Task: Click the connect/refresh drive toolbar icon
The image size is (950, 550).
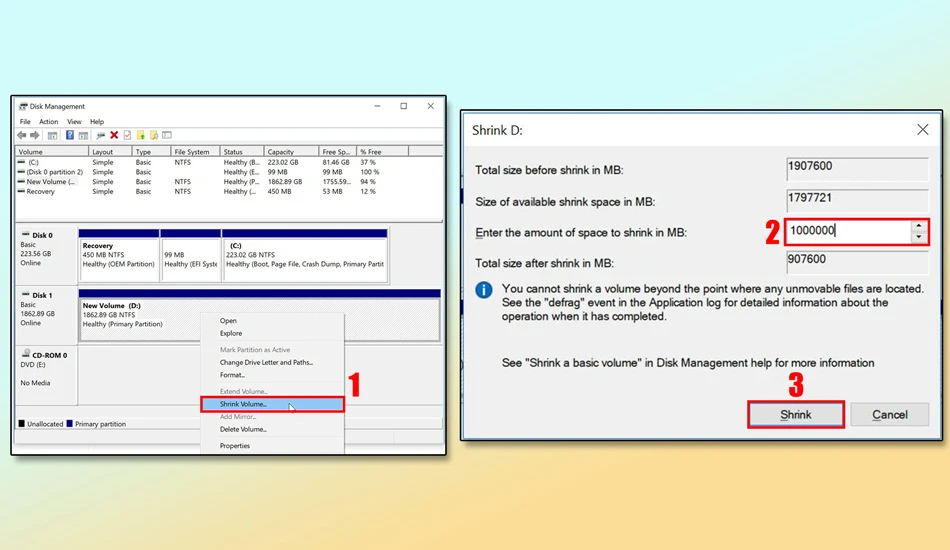Action: pos(101,135)
